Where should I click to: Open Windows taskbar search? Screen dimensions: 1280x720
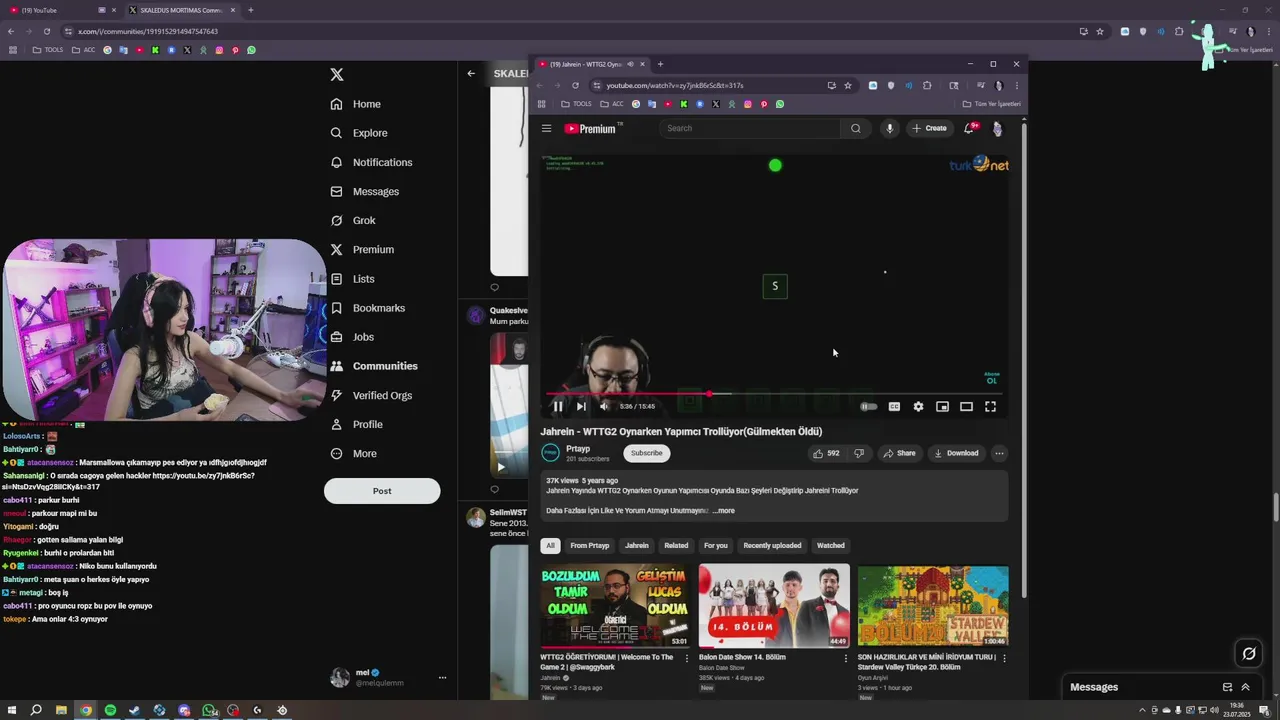pyautogui.click(x=36, y=710)
